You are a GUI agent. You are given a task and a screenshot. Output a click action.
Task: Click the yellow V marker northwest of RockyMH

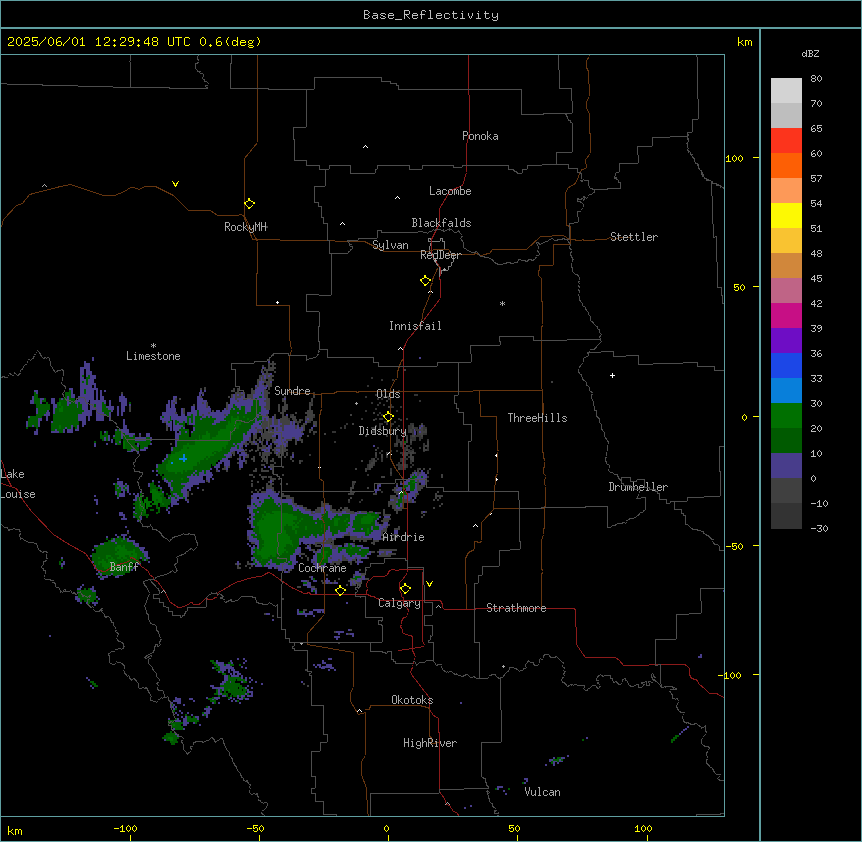tap(175, 184)
